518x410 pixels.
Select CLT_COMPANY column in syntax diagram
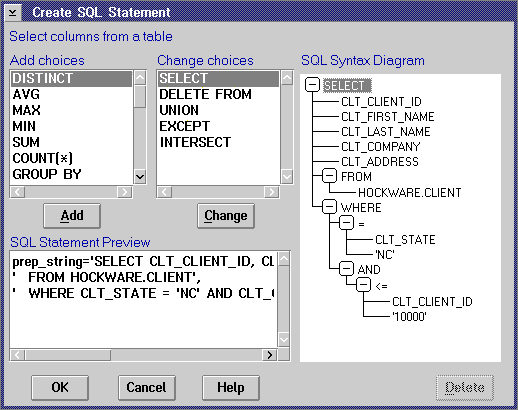pos(381,147)
